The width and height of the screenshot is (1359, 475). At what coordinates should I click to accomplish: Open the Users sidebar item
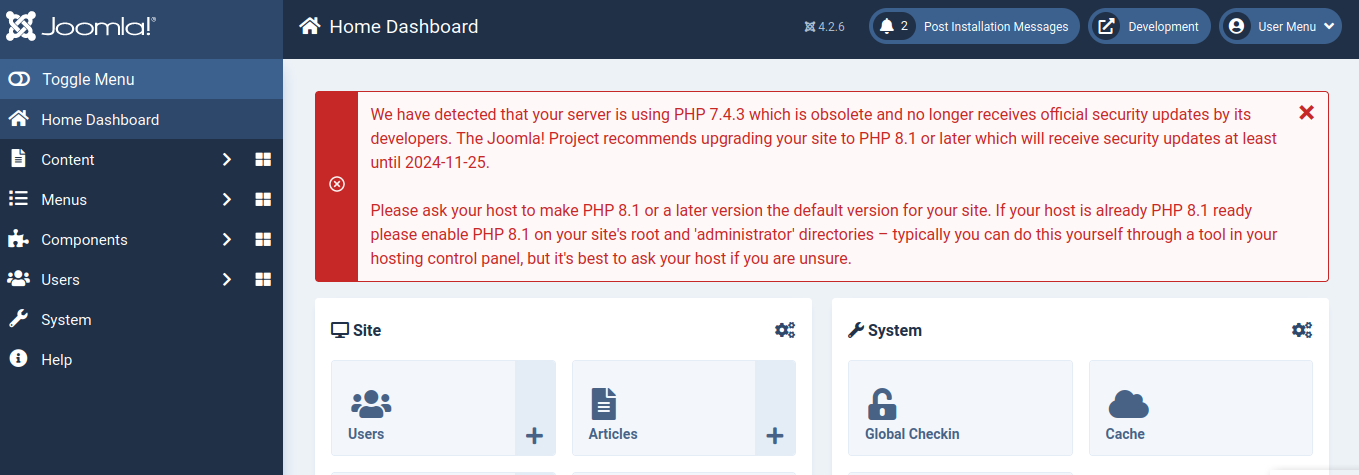coord(60,279)
